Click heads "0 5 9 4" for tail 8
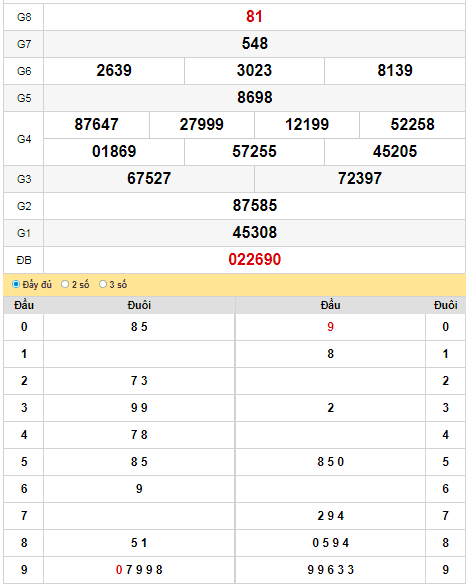 [x=330, y=543]
